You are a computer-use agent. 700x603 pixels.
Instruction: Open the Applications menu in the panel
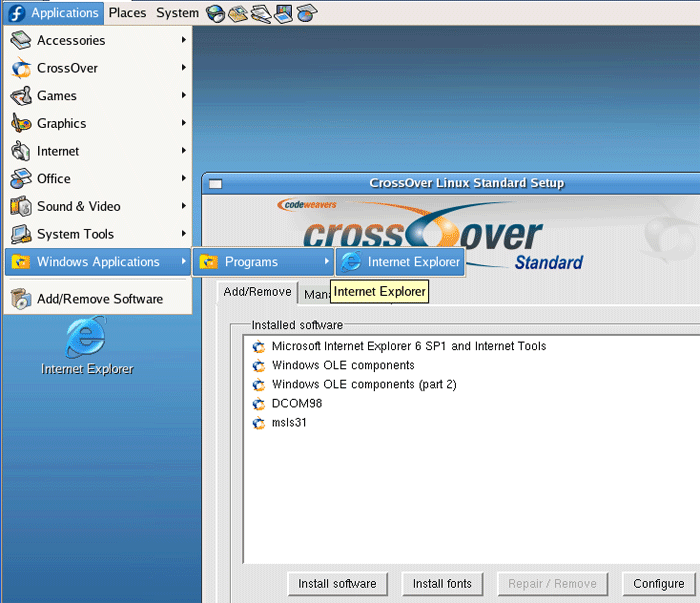[54, 13]
